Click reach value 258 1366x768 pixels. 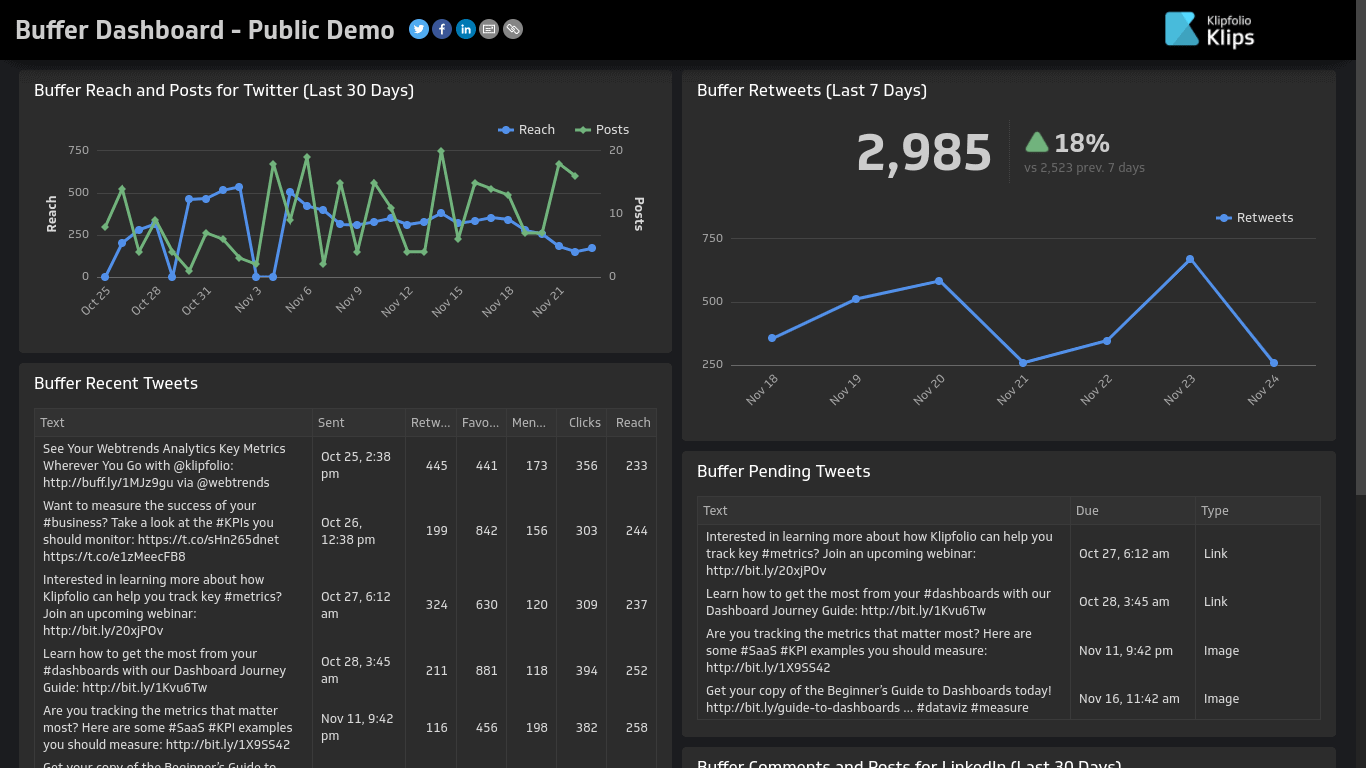click(637, 728)
